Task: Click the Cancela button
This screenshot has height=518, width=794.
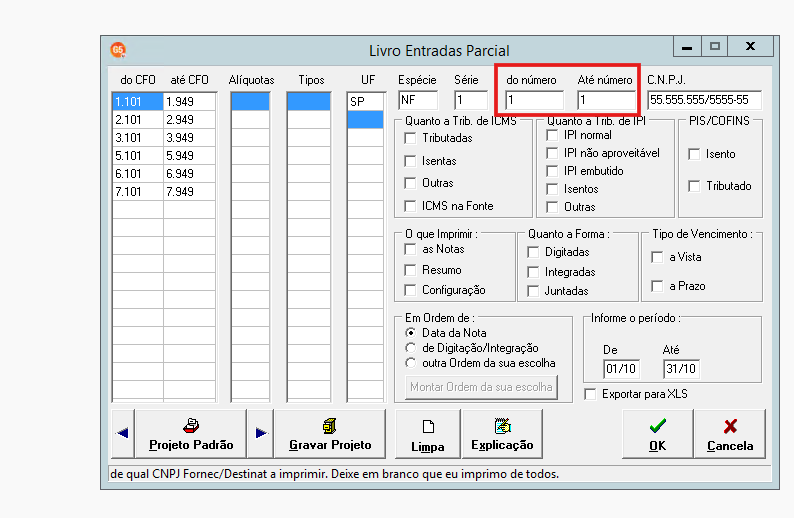Action: pos(730,433)
